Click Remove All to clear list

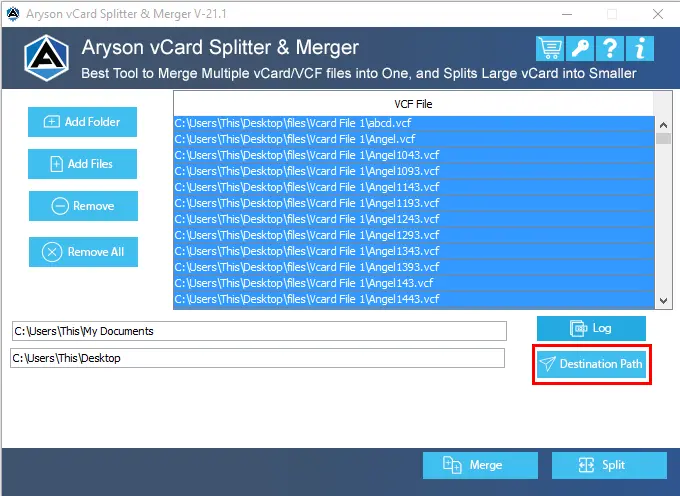click(83, 252)
